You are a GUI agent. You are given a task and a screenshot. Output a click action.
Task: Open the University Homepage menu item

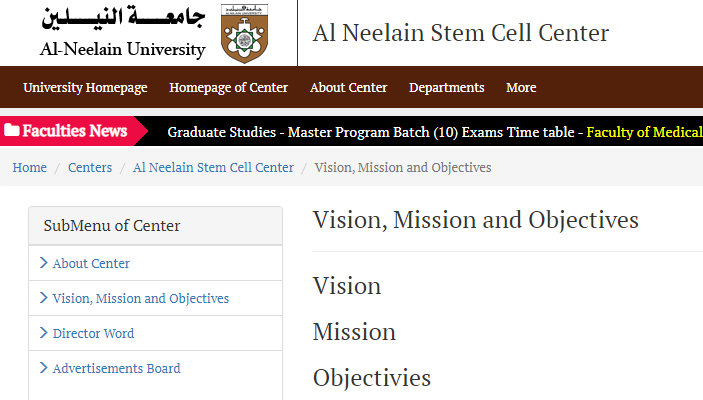85,87
